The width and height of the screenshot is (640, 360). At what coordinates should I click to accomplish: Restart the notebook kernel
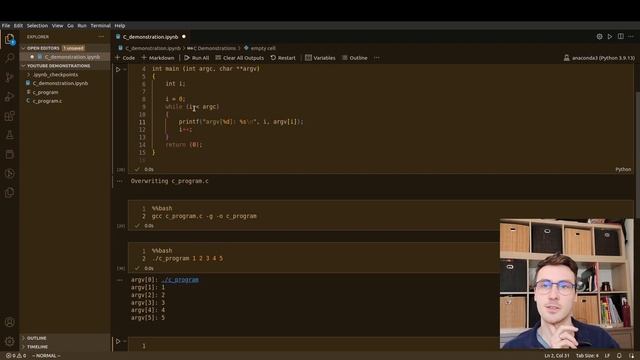[x=283, y=58]
